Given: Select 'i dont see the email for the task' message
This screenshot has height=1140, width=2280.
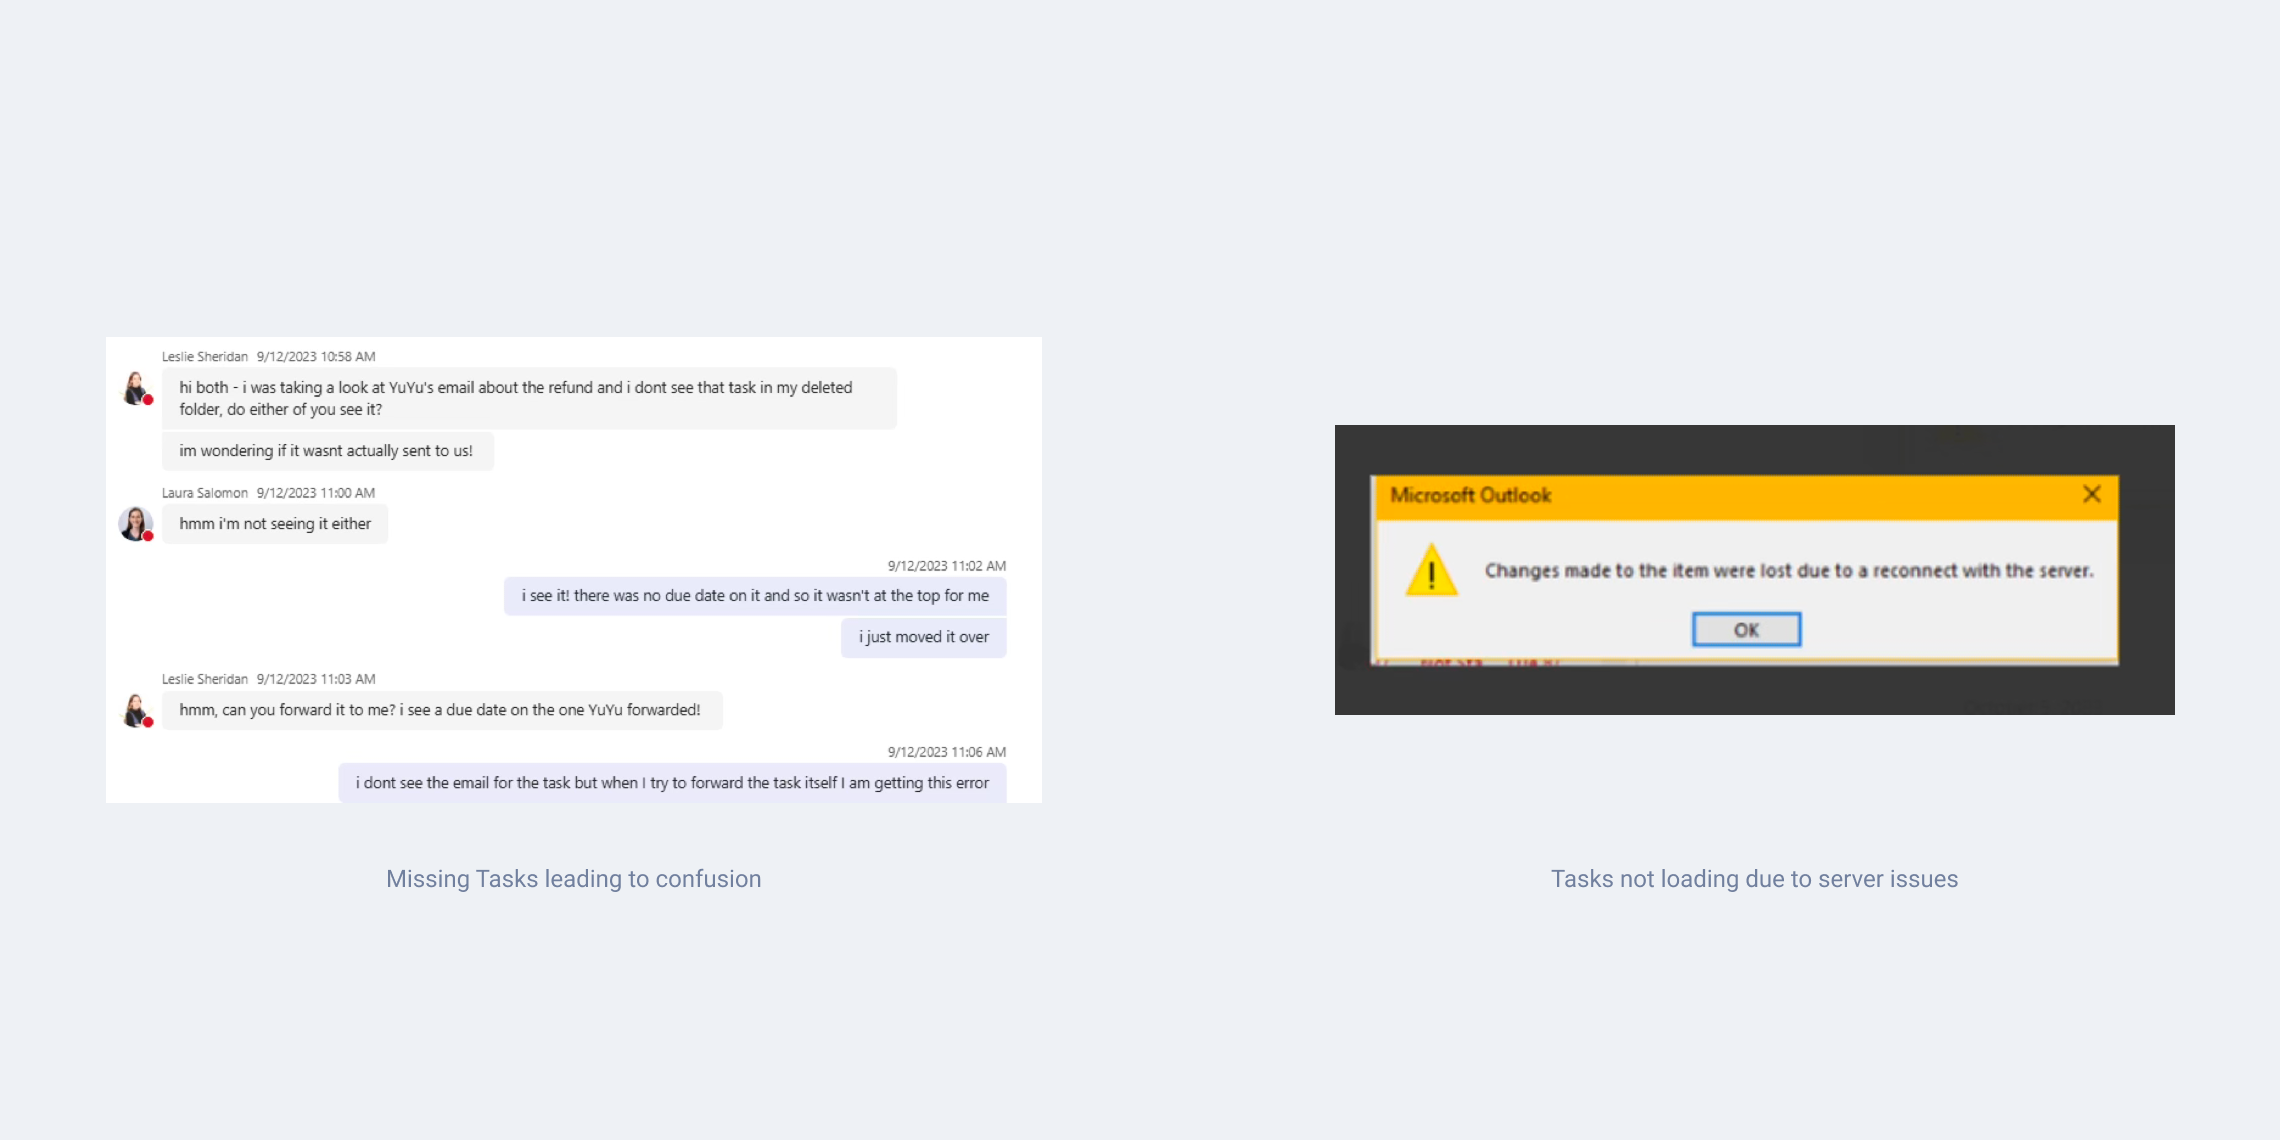Looking at the screenshot, I should click(672, 783).
